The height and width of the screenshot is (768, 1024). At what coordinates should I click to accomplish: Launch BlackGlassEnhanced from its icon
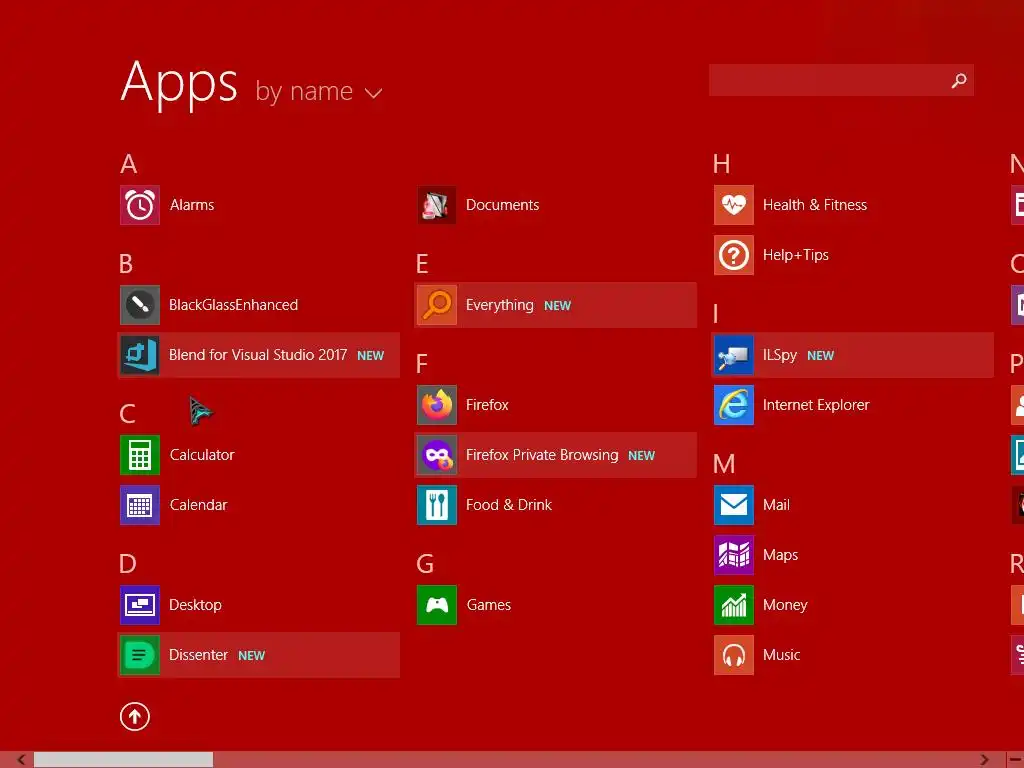click(x=140, y=305)
